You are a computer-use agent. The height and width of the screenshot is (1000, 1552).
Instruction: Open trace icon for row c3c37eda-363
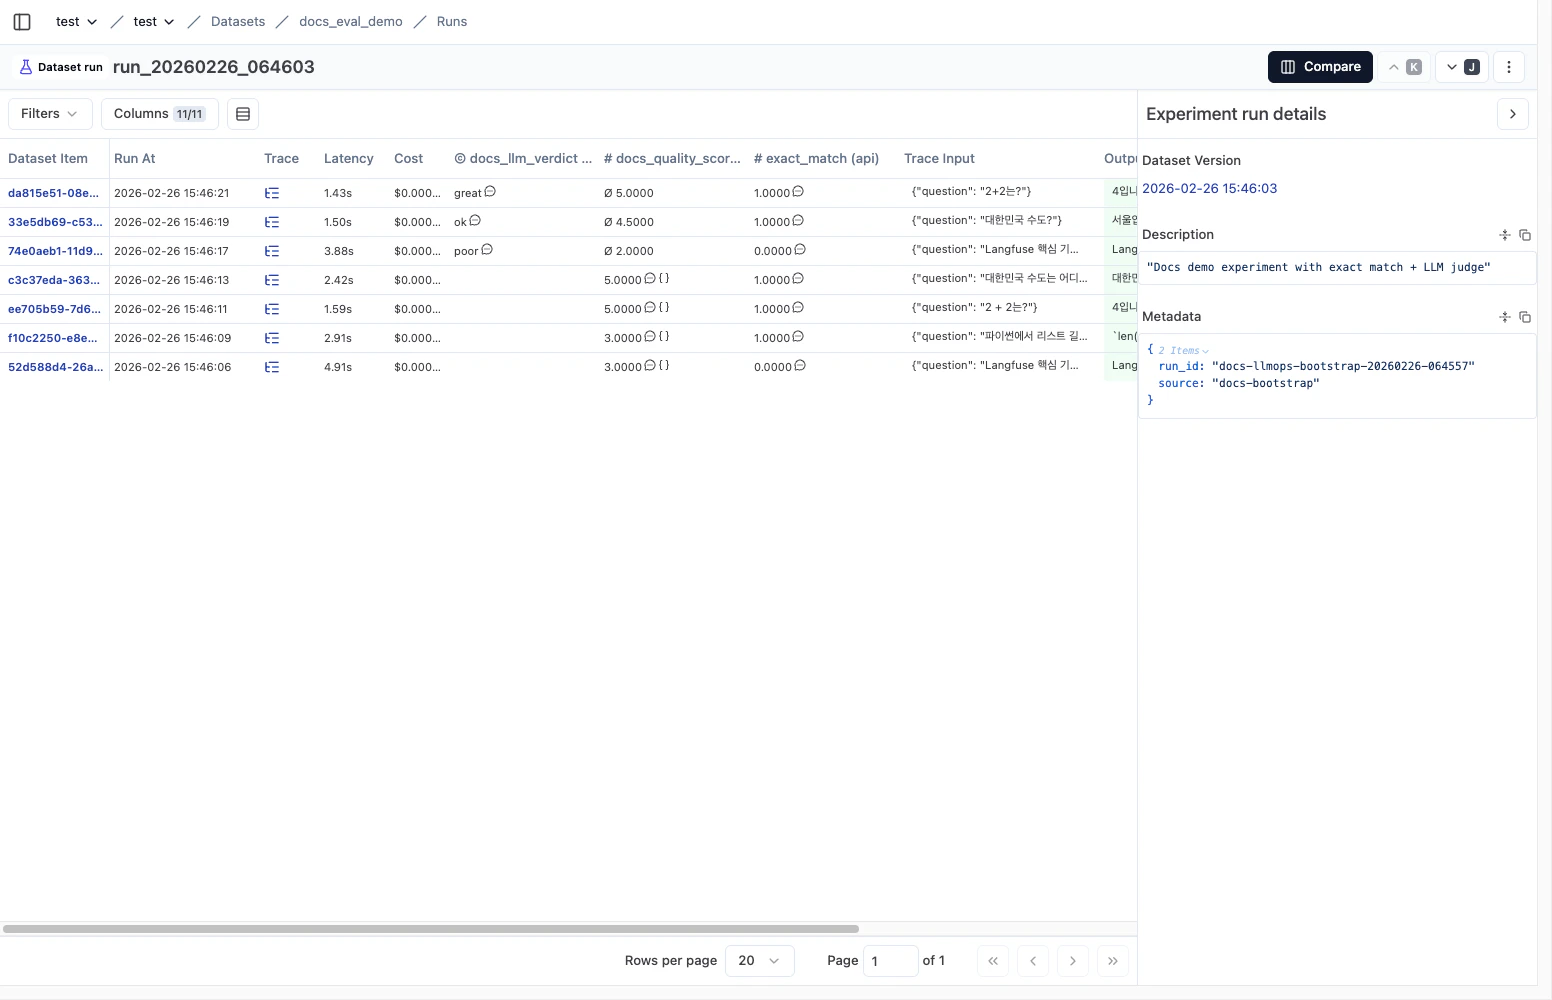[272, 280]
